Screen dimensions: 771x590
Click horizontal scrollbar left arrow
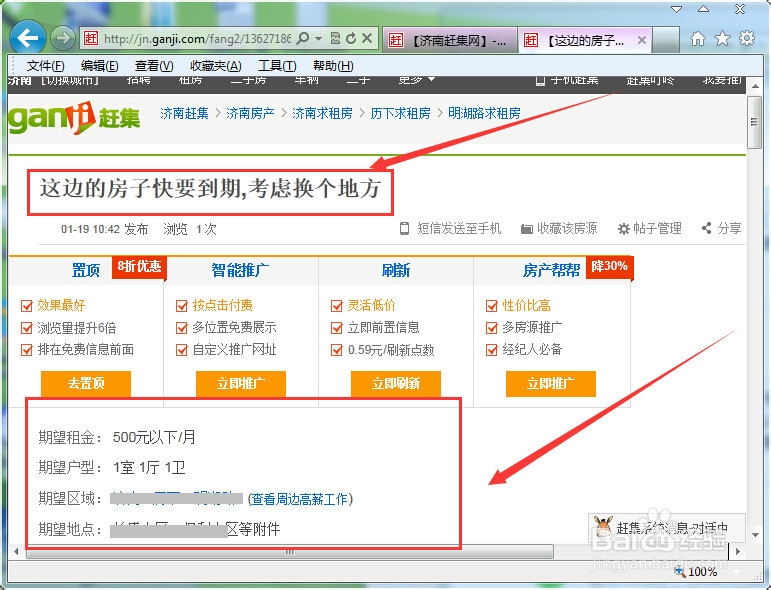pos(16,552)
